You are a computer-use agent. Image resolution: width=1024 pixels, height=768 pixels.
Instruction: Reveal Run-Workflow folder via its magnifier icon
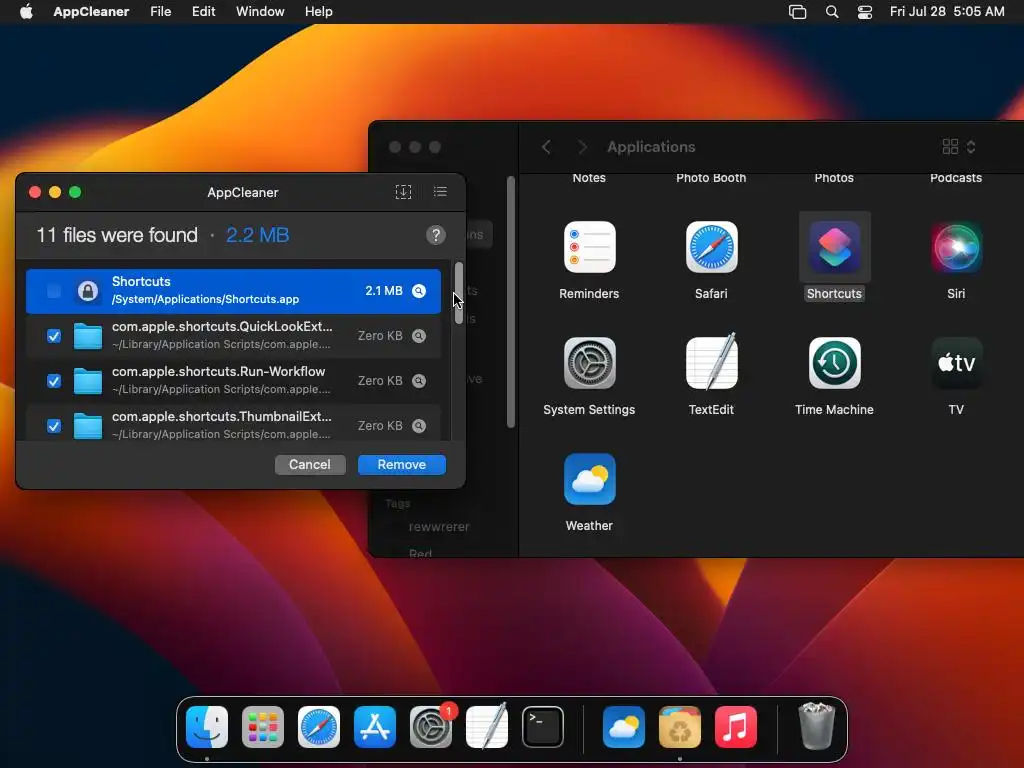point(419,381)
